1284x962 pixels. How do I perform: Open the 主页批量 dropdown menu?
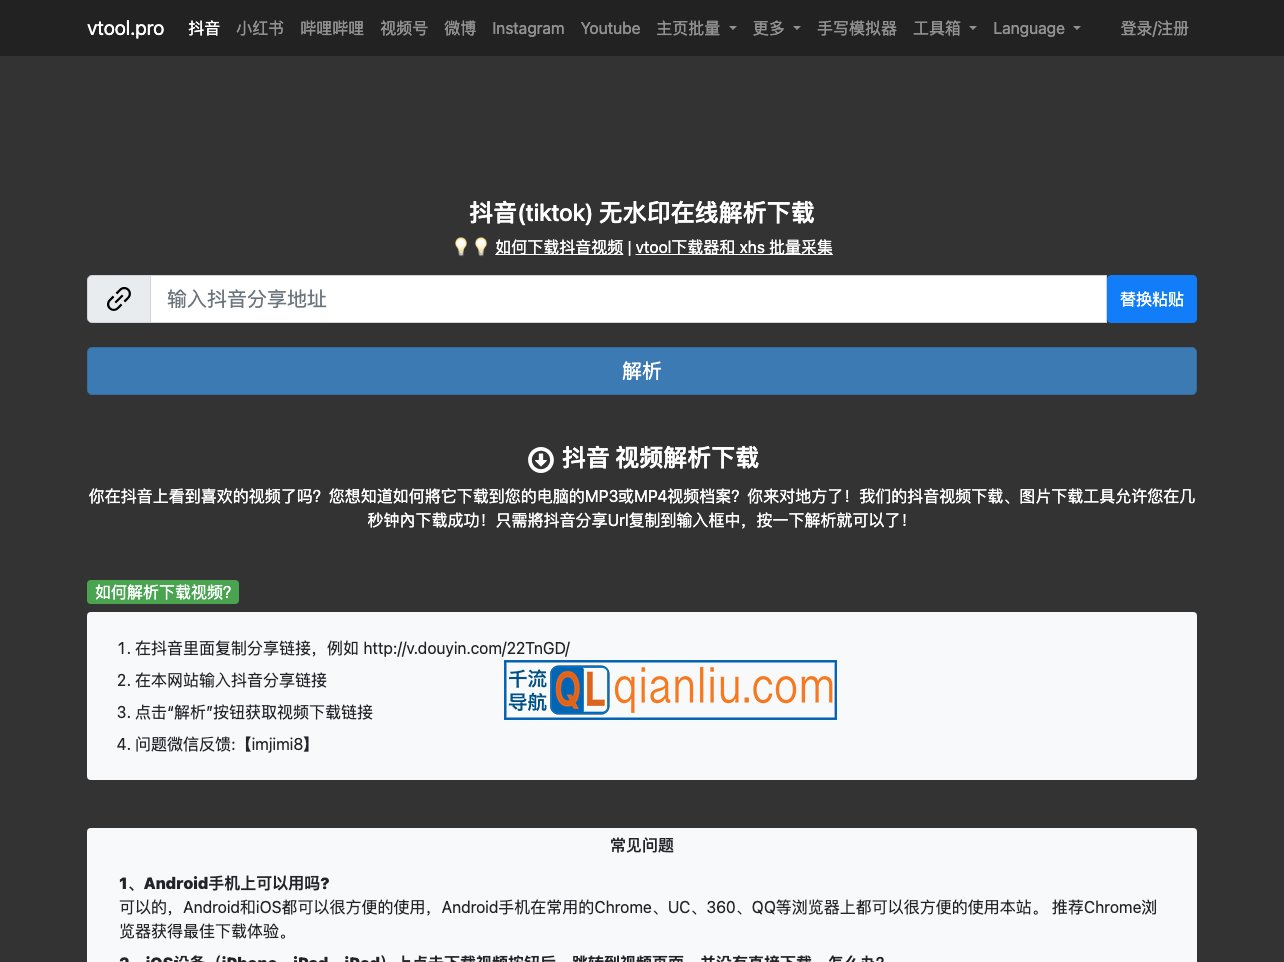696,28
